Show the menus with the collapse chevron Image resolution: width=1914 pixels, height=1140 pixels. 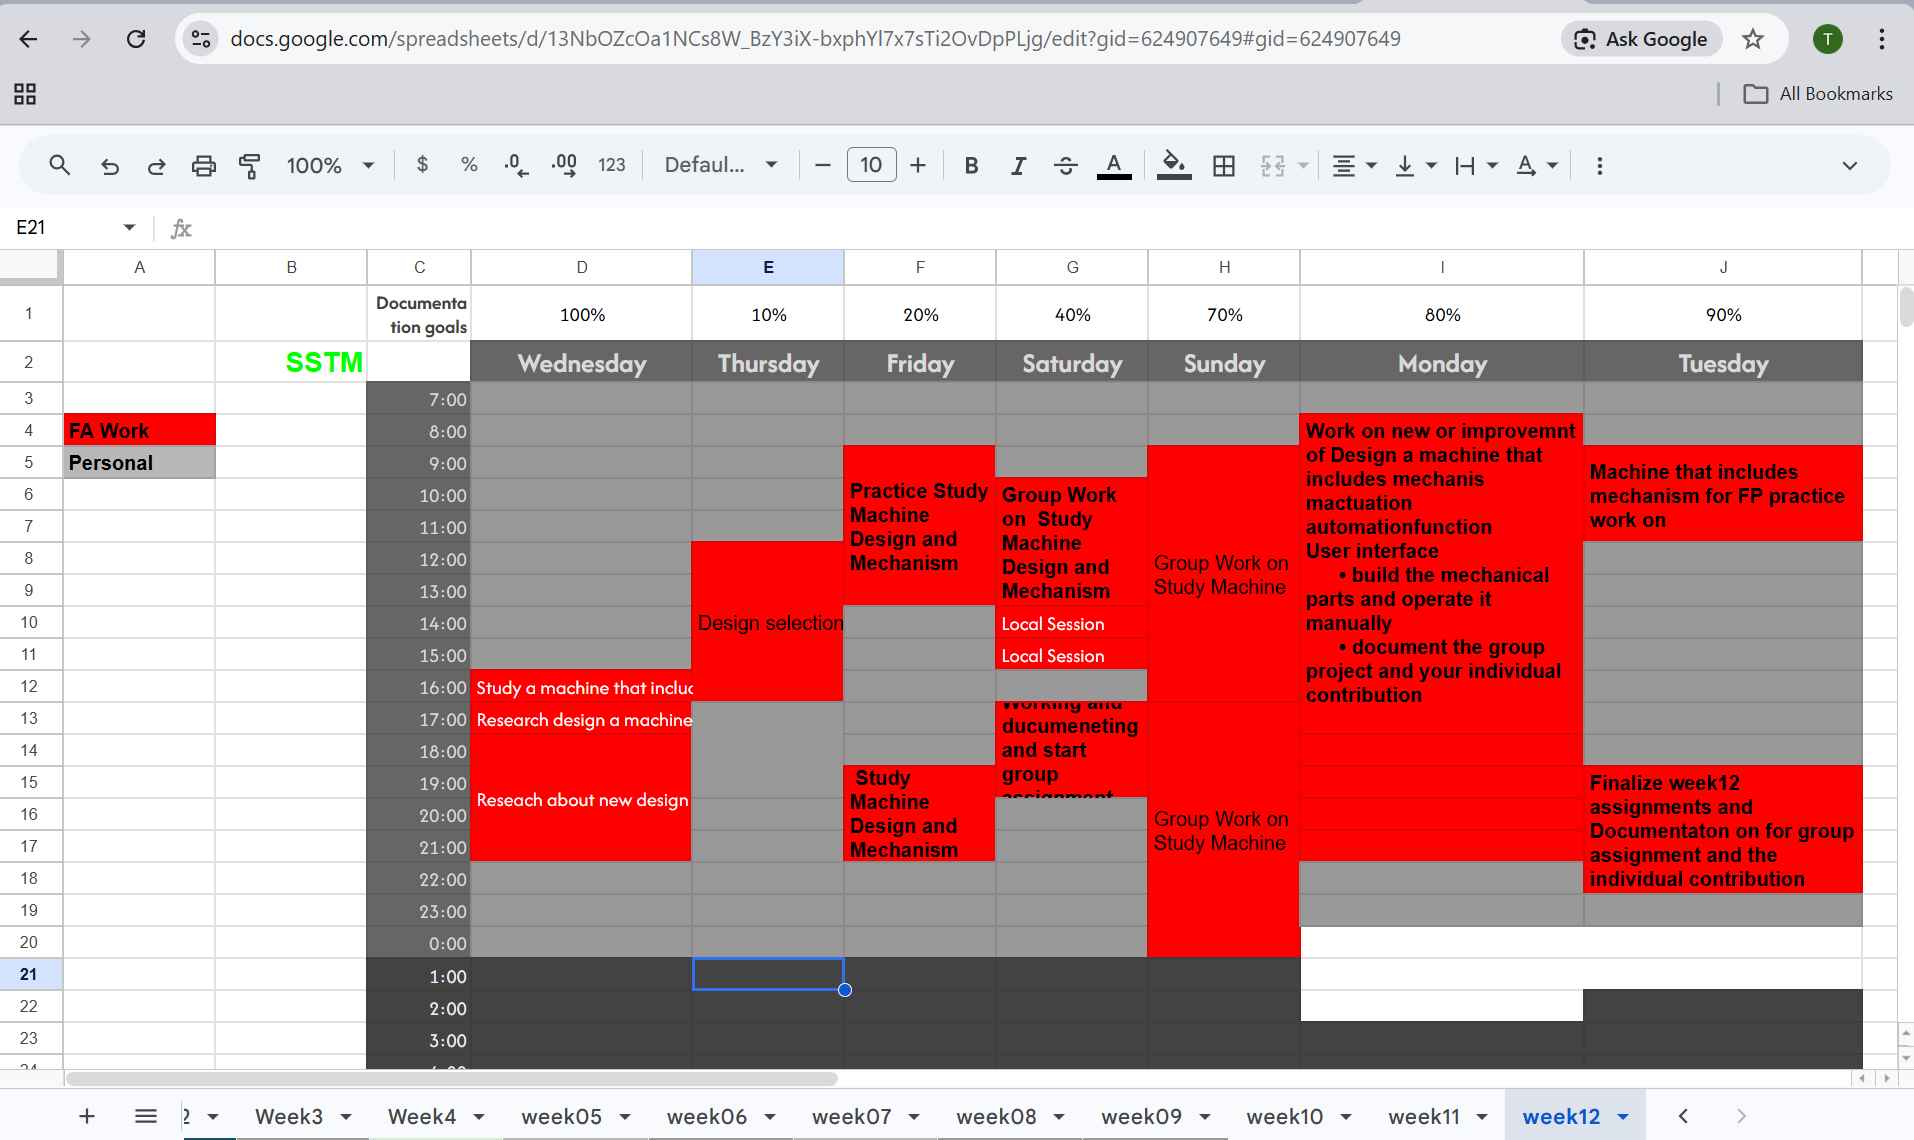(1850, 166)
